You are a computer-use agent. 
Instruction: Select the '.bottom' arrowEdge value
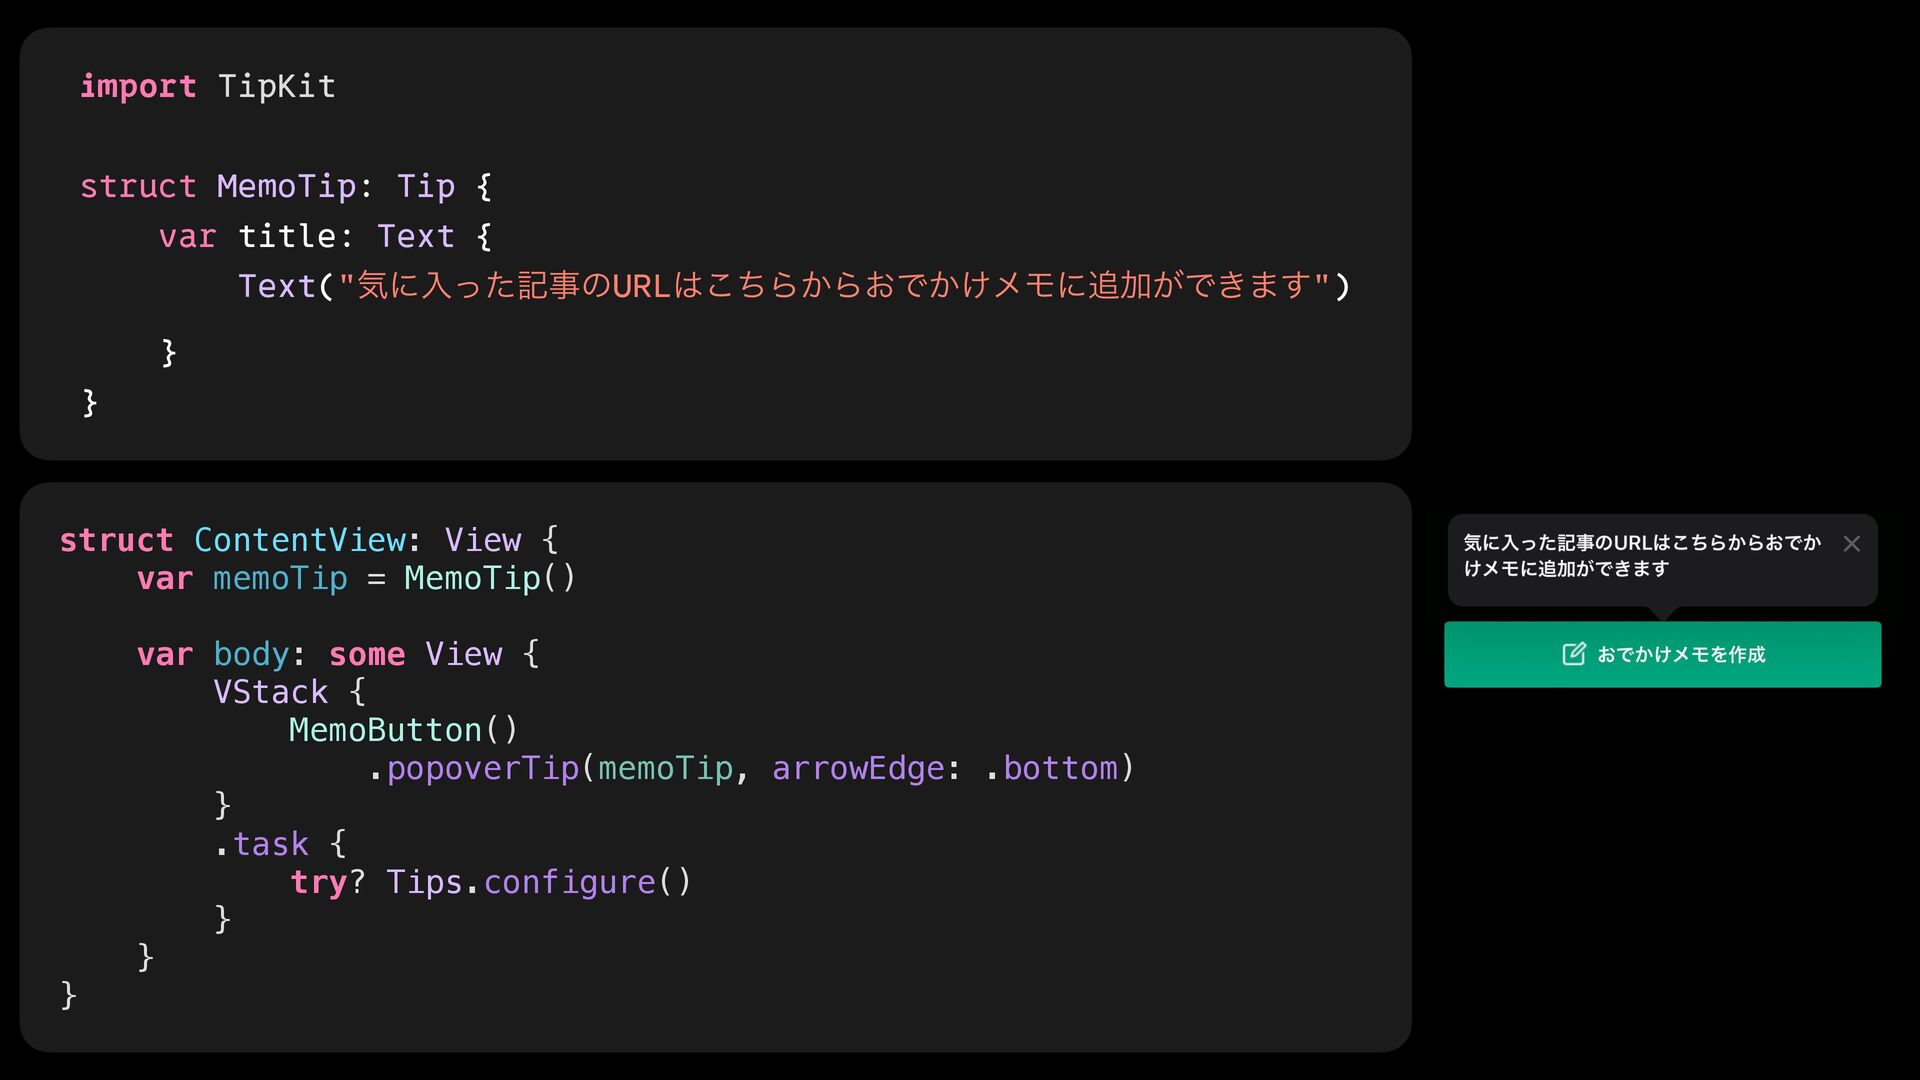tap(1059, 769)
